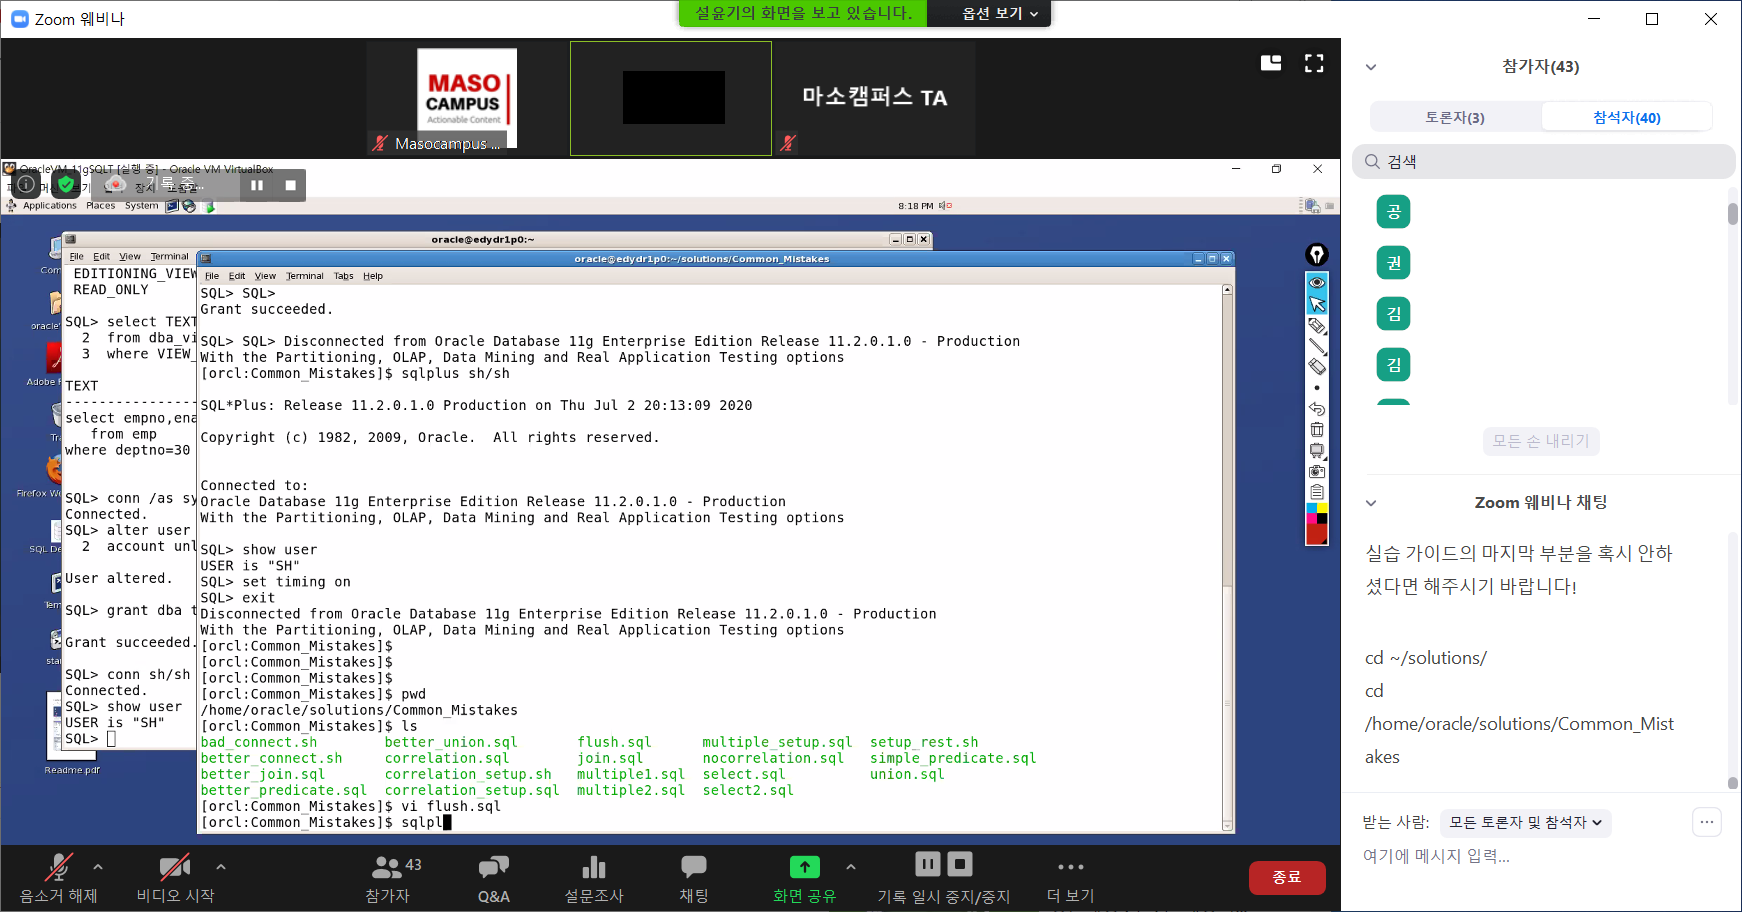The image size is (1742, 912).
Task: Click the red End (종료) button
Action: click(1286, 877)
